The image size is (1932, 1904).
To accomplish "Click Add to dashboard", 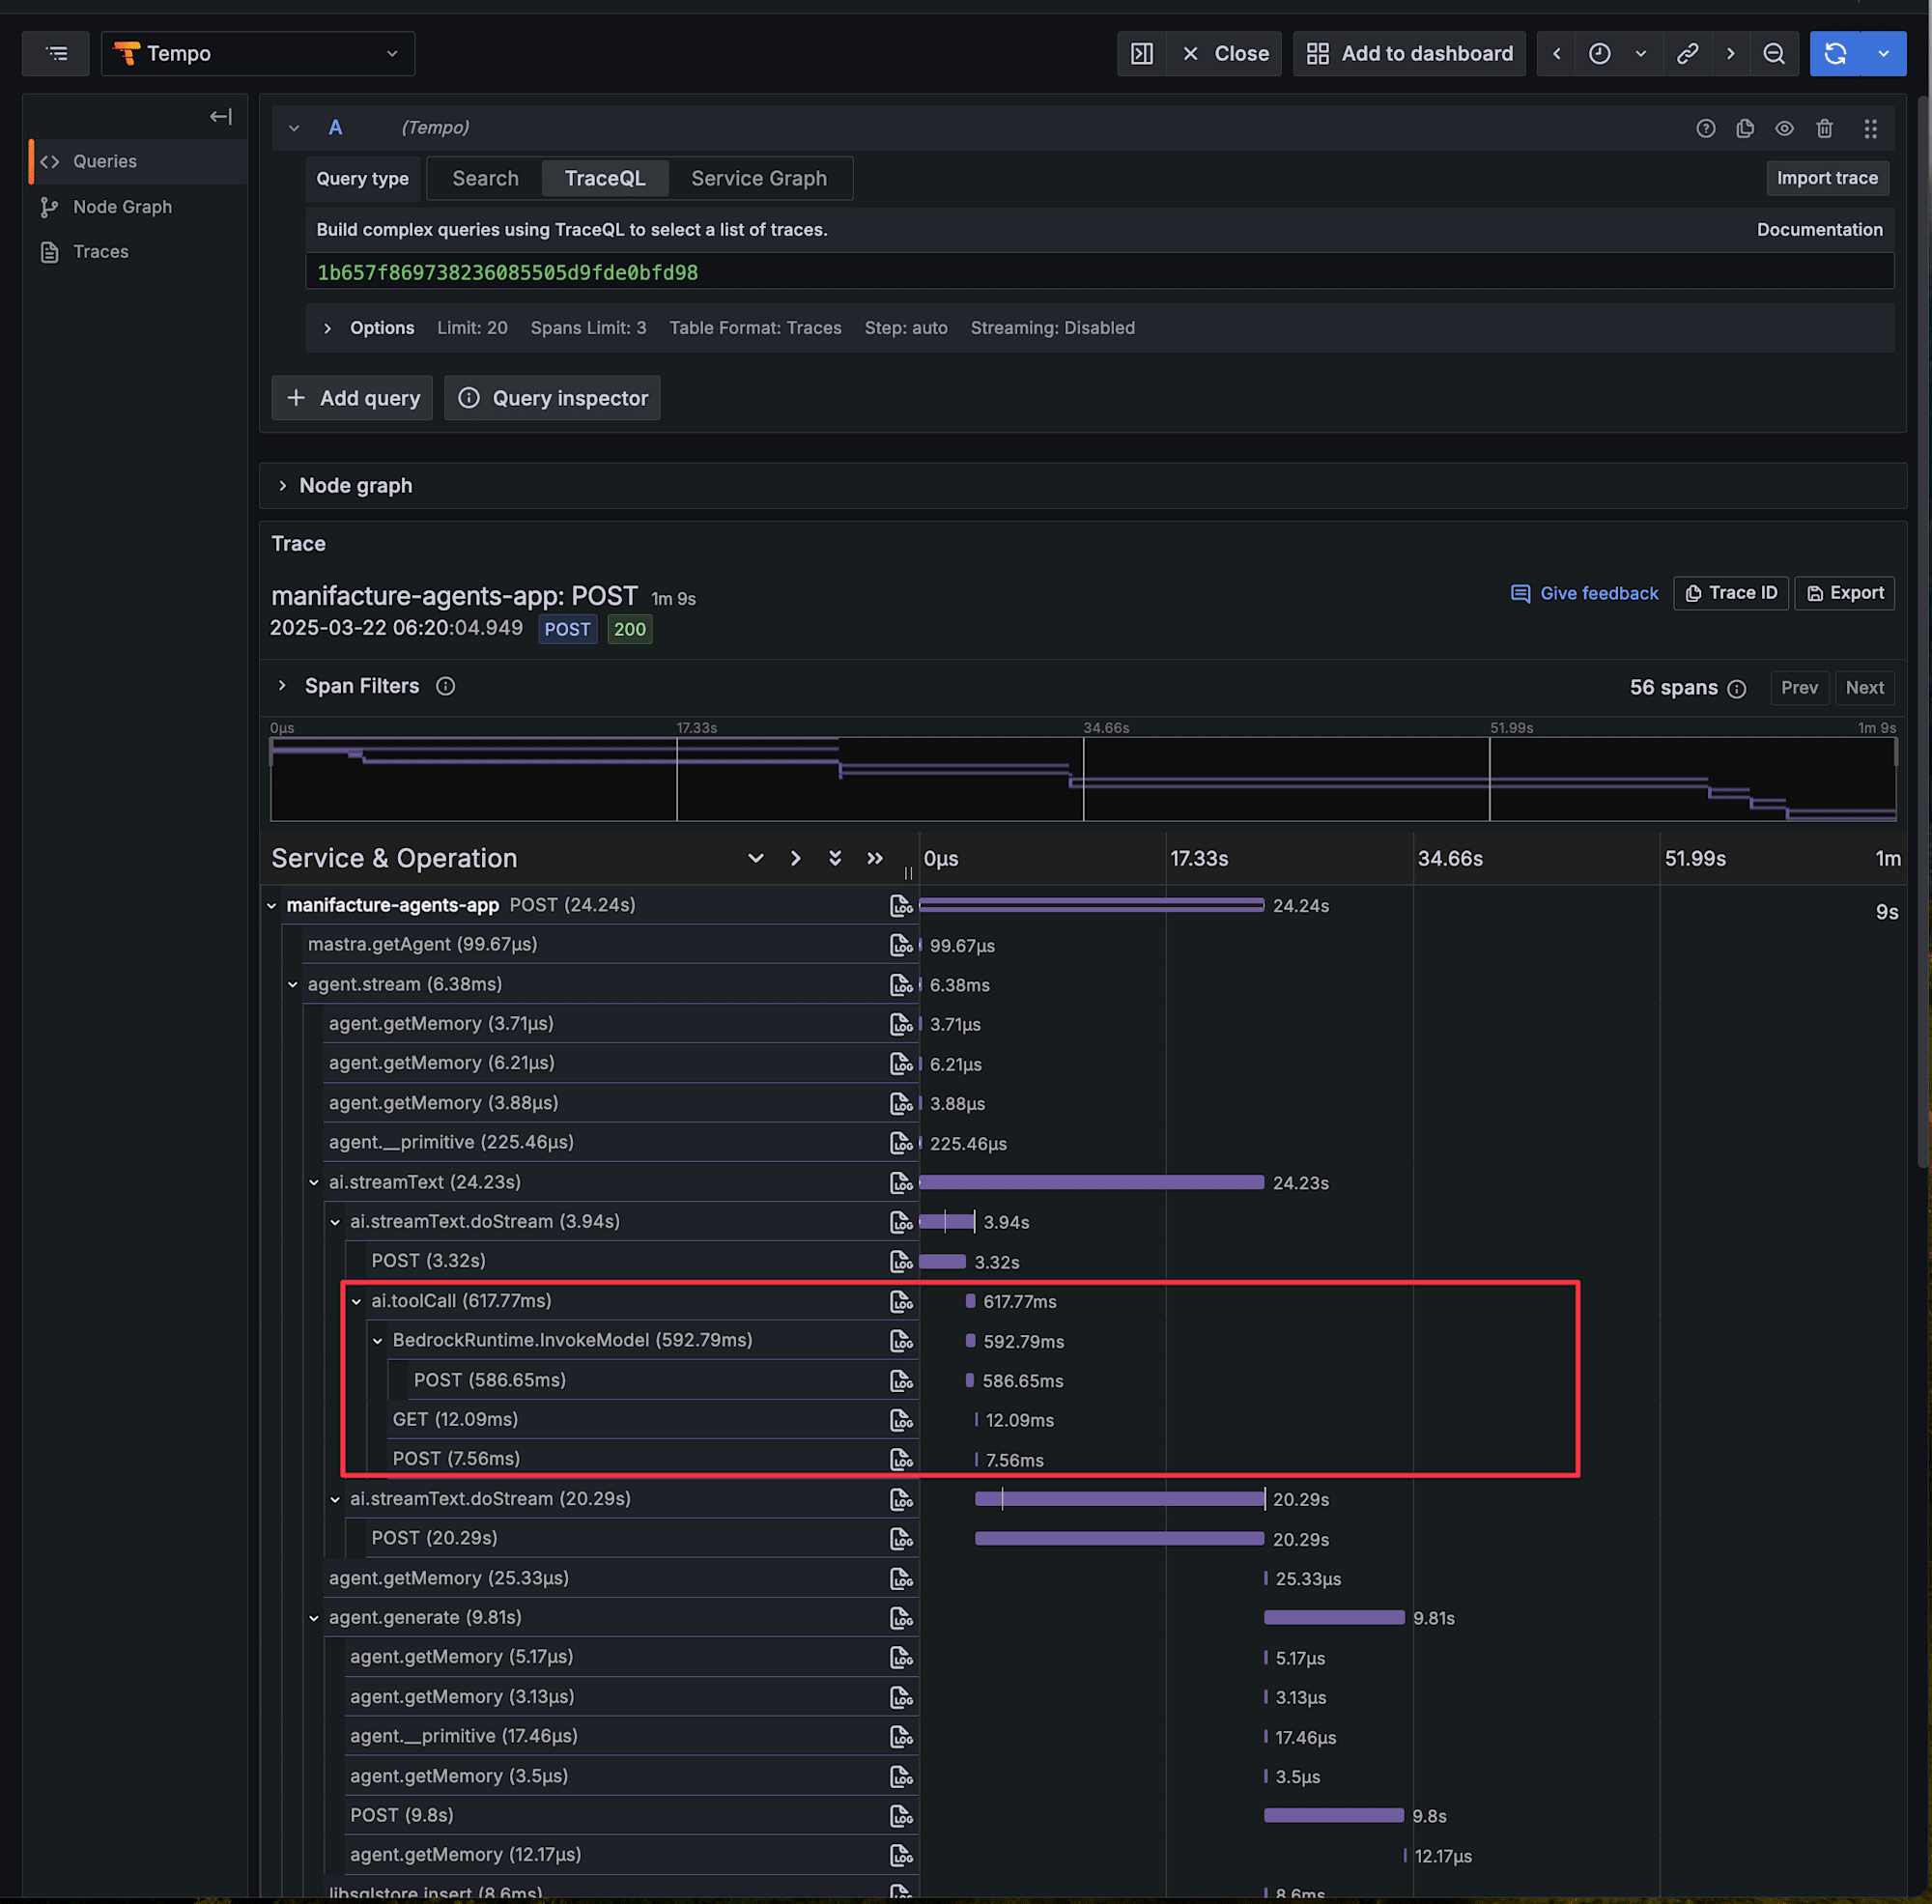I will pos(1409,54).
